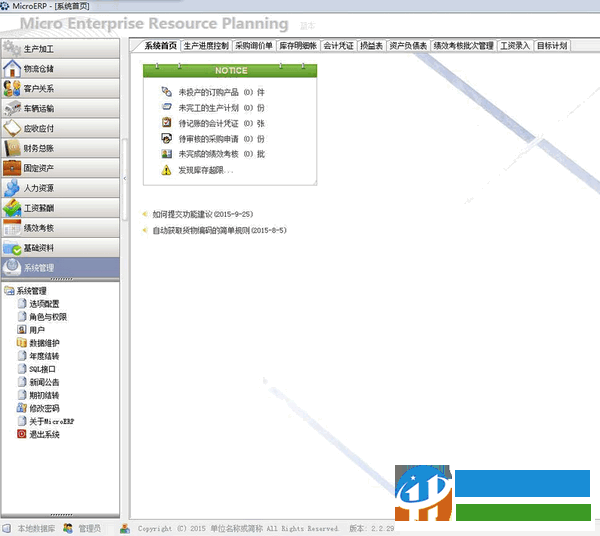600x536 pixels.
Task: Click the 绩效考核 calendar icon
Action: pos(12,228)
